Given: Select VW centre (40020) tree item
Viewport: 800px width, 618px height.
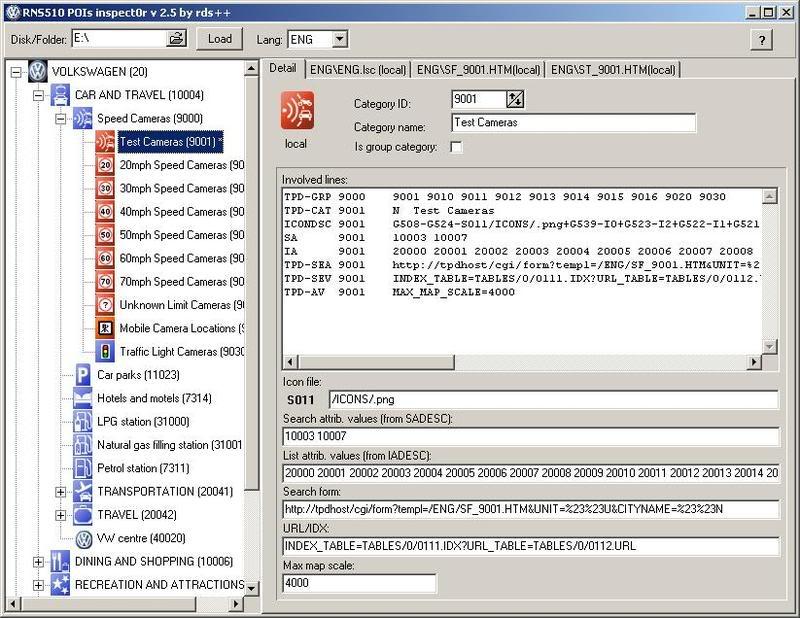Looking at the screenshot, I should [x=141, y=538].
